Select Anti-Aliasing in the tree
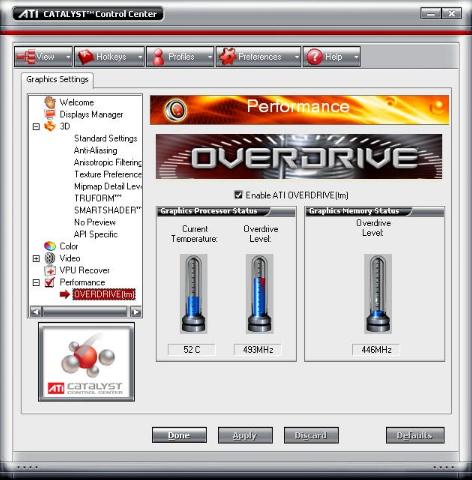 [x=96, y=150]
